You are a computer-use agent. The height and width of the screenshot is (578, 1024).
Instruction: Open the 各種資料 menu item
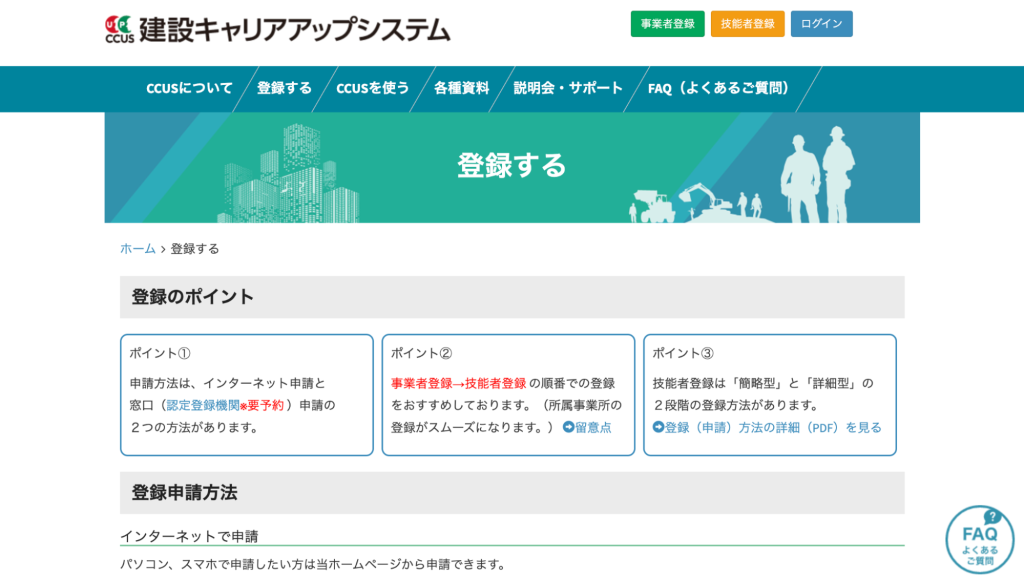click(461, 88)
